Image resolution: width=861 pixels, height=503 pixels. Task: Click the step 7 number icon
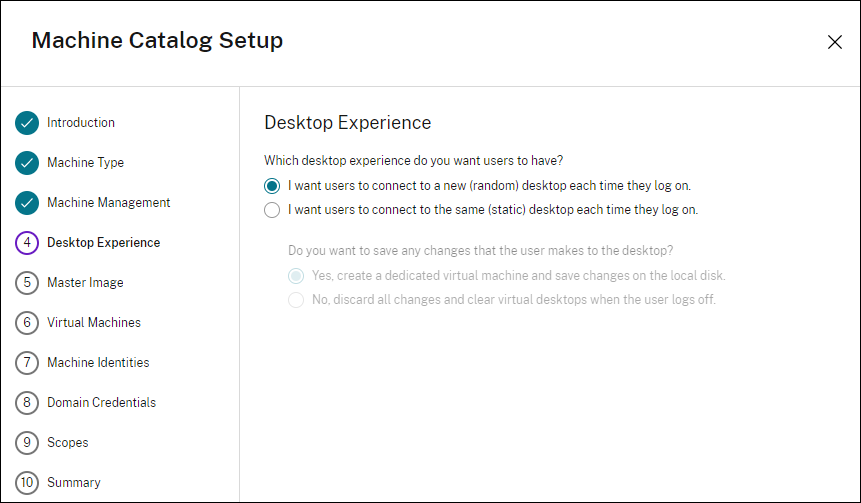point(28,363)
